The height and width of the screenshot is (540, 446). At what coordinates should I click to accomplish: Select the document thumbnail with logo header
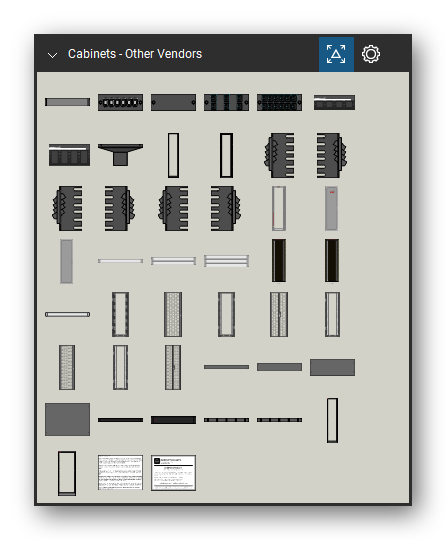click(173, 473)
